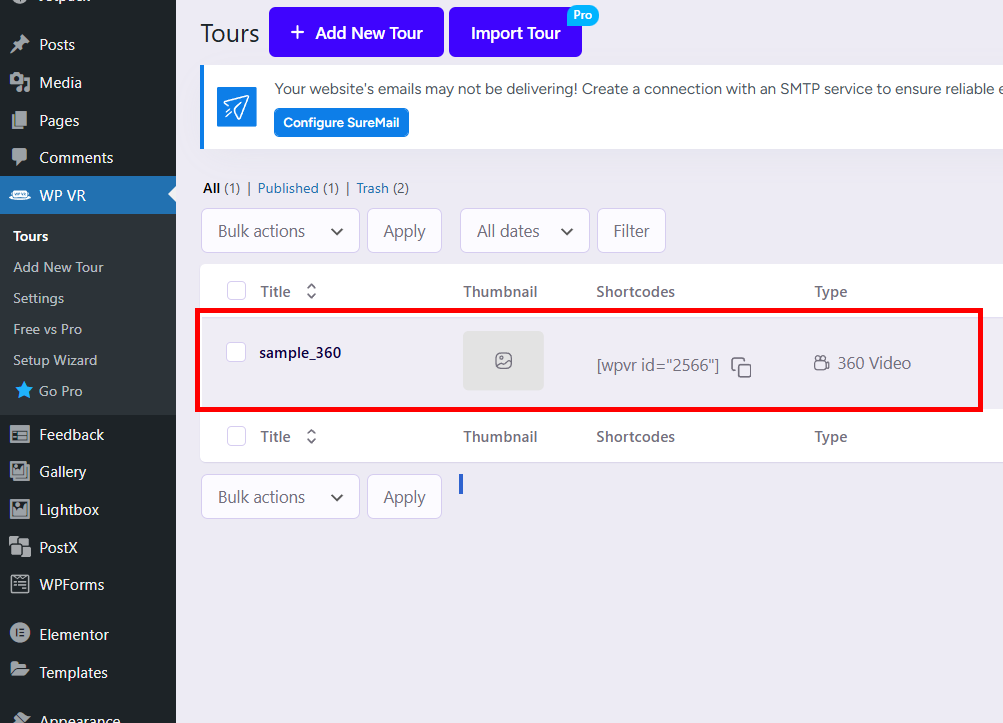Click the Comments bubble icon

coord(20,157)
